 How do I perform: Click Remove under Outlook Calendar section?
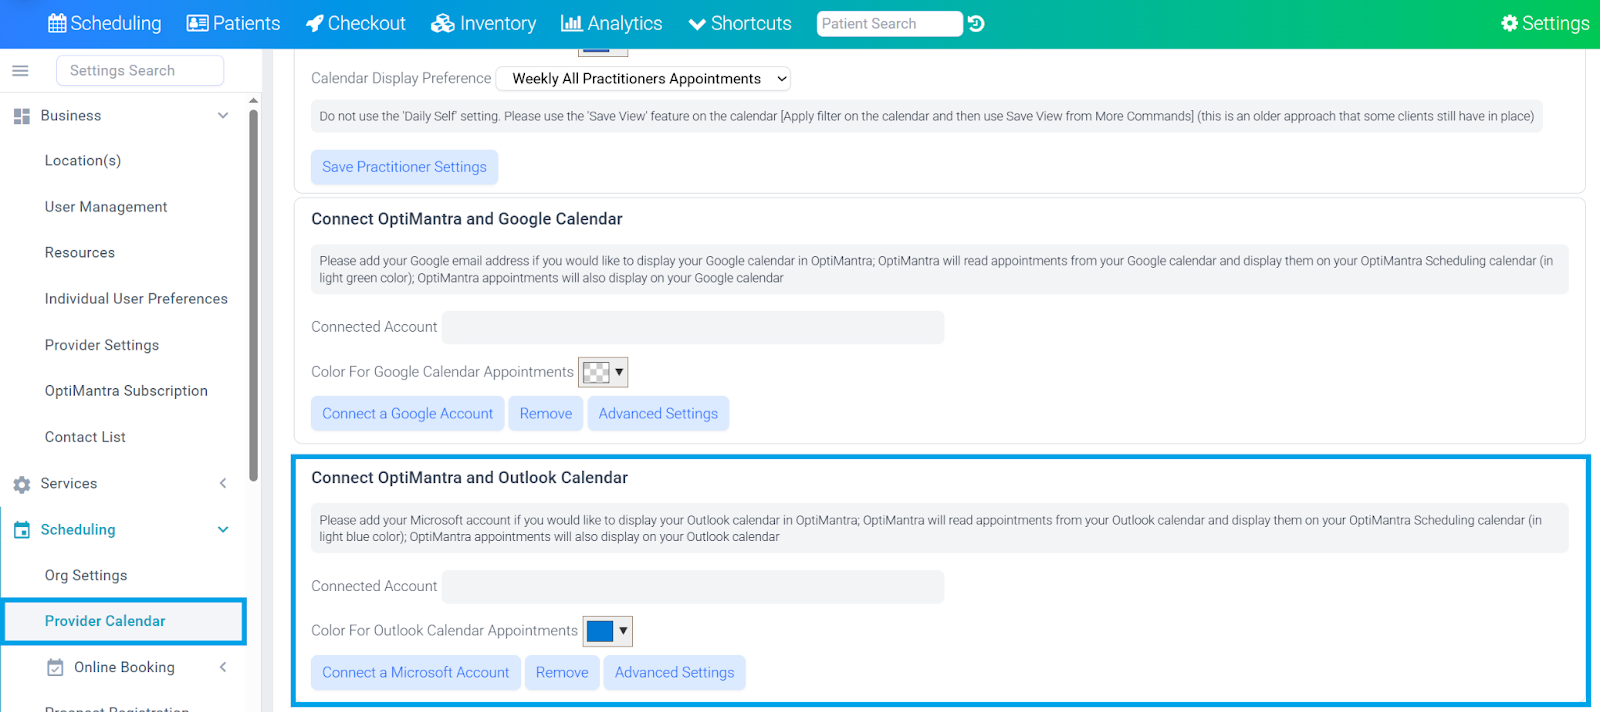pos(562,672)
